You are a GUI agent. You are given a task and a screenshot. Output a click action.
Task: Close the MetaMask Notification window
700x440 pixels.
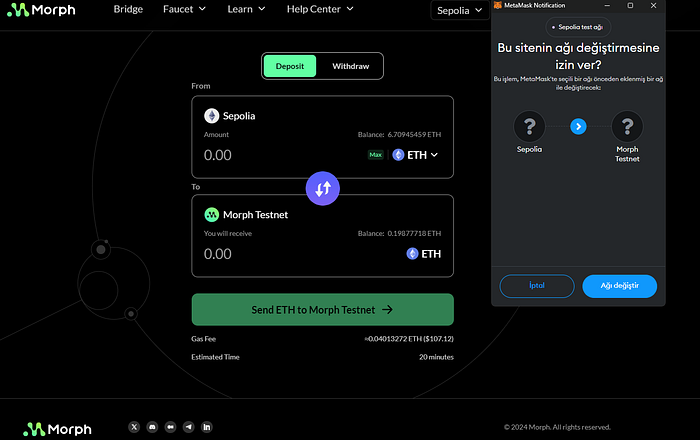tap(654, 5)
